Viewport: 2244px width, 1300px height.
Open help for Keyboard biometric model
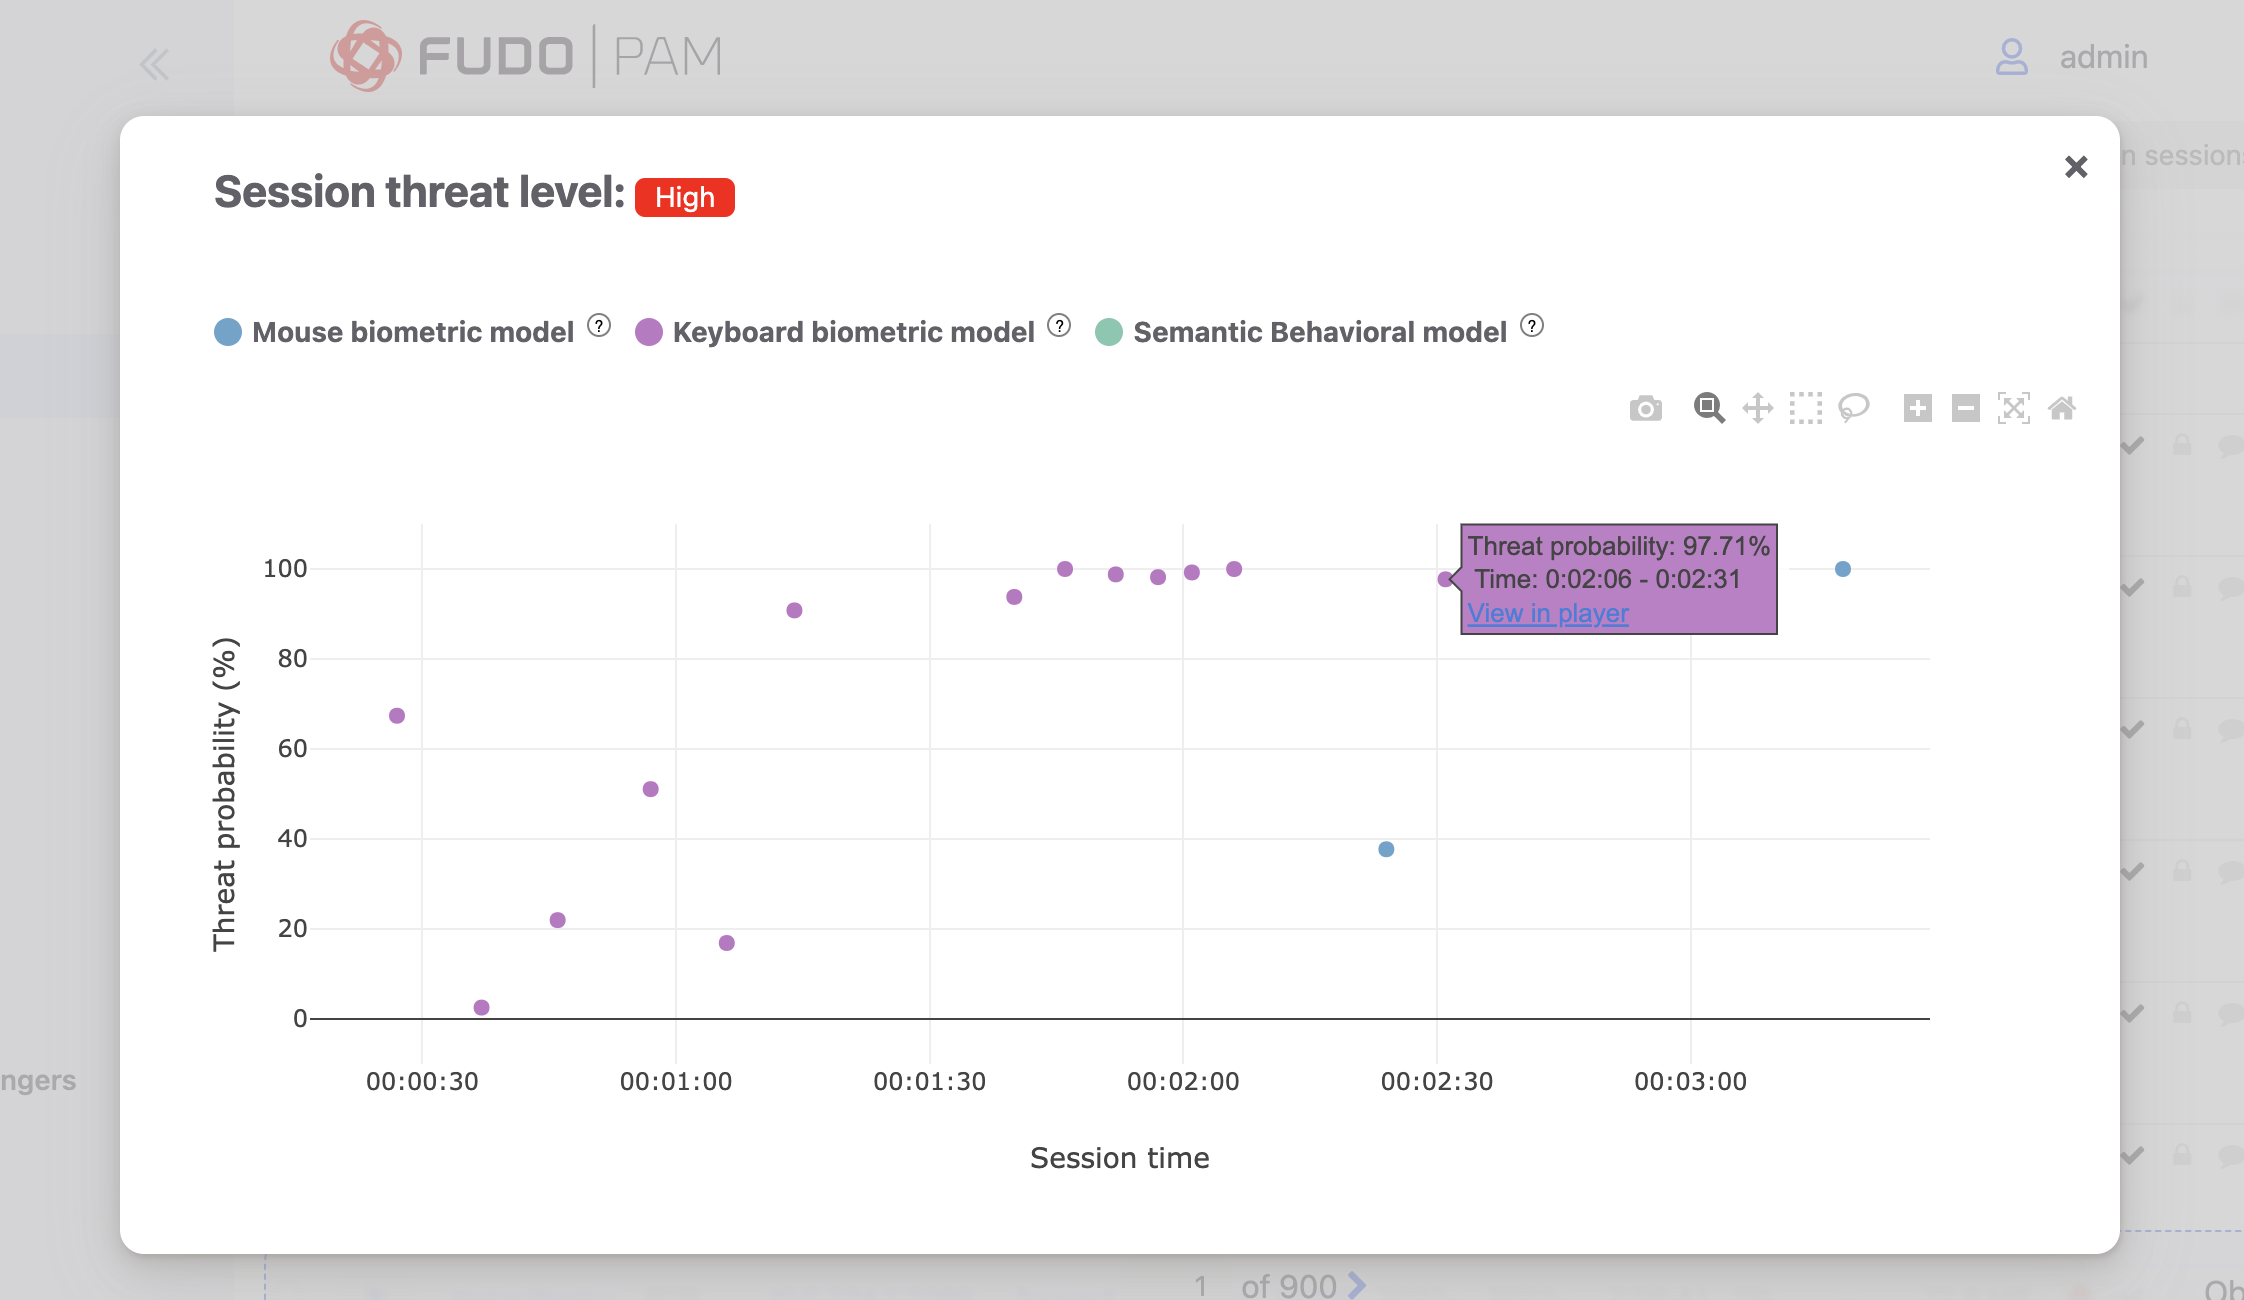click(x=1059, y=326)
